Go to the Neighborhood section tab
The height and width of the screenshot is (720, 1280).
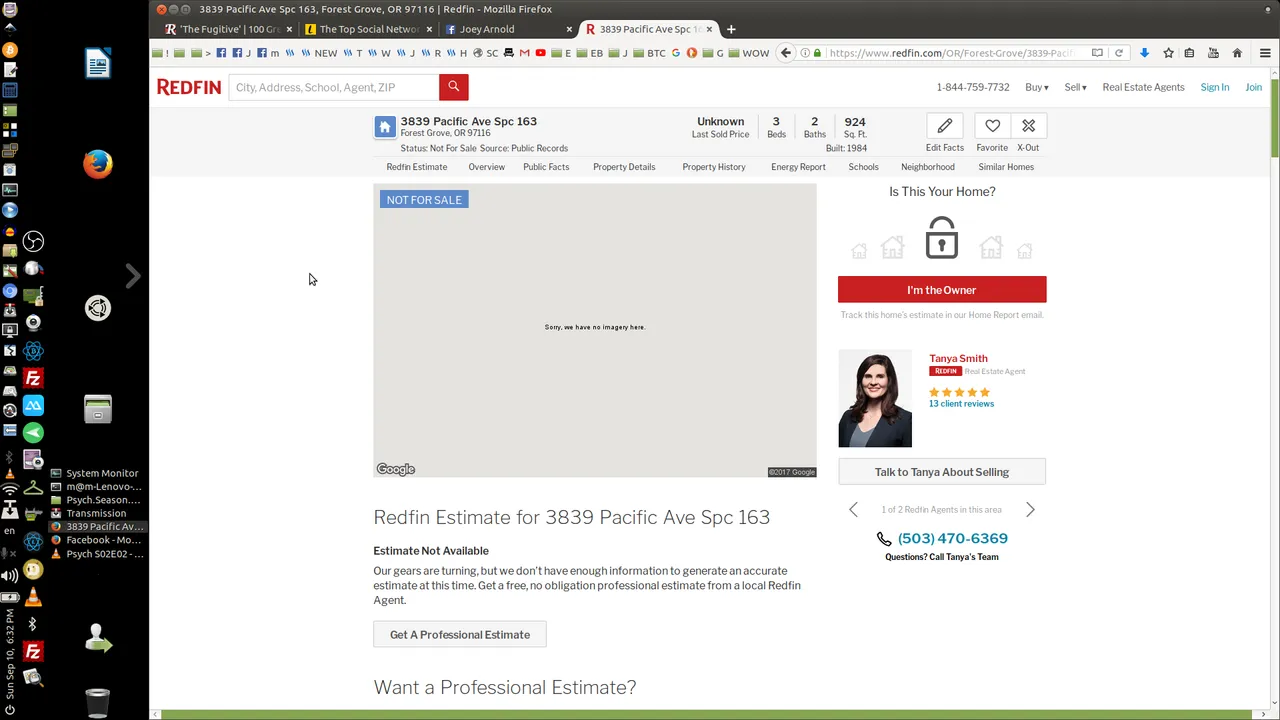pyautogui.click(x=928, y=167)
